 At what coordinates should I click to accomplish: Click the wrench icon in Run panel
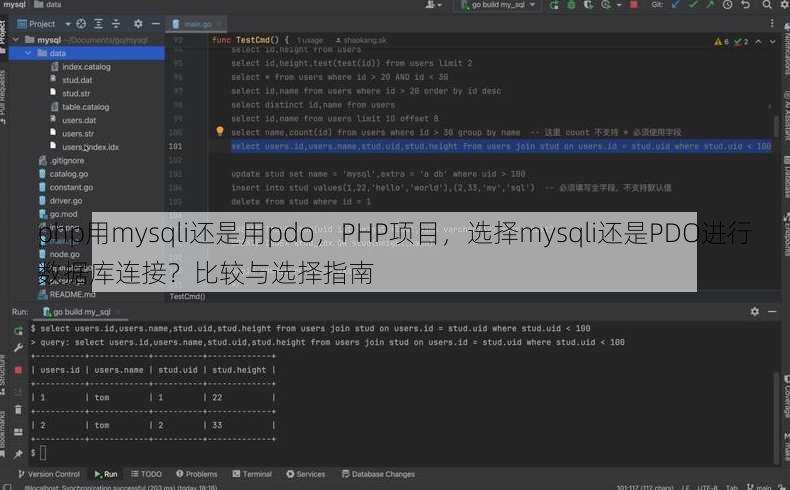pyautogui.click(x=19, y=347)
